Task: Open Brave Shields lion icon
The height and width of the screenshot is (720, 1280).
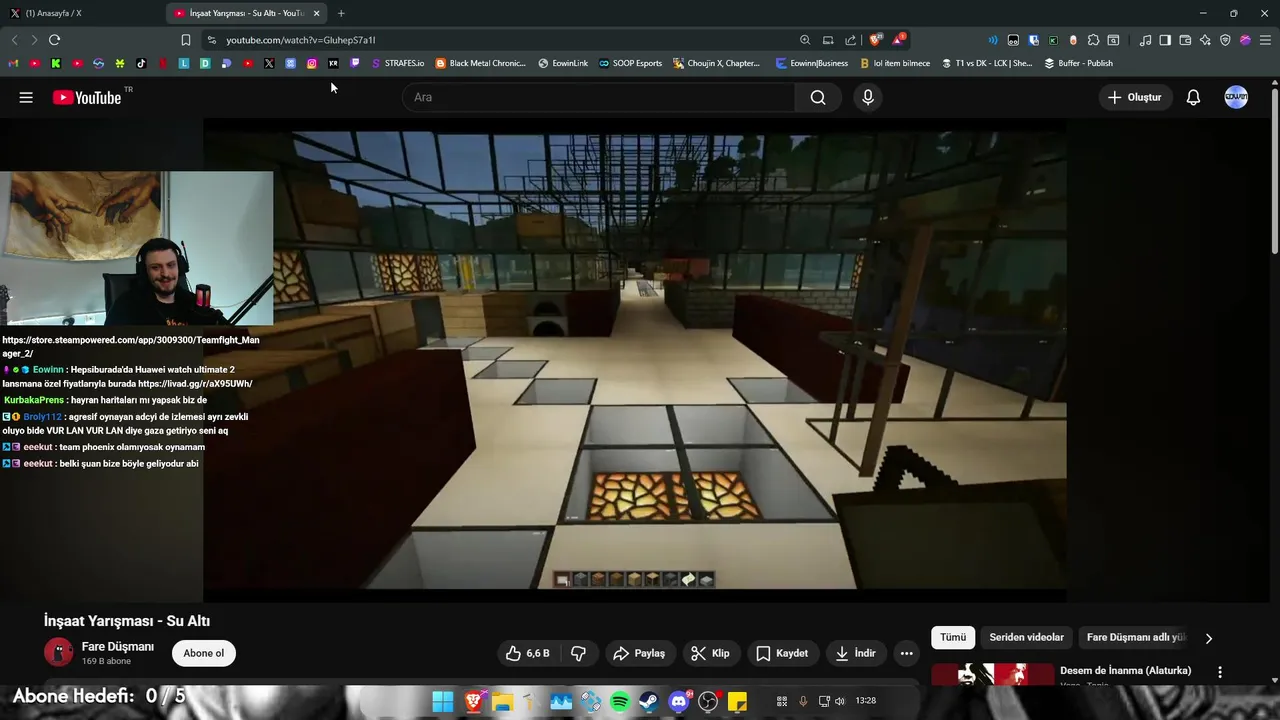Action: pyautogui.click(x=875, y=40)
